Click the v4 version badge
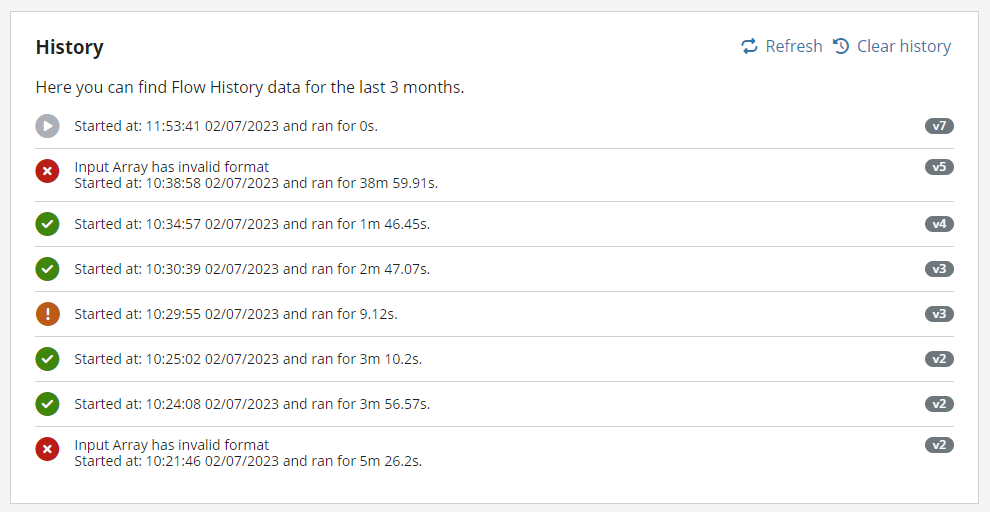The height and width of the screenshot is (512, 990). [939, 223]
